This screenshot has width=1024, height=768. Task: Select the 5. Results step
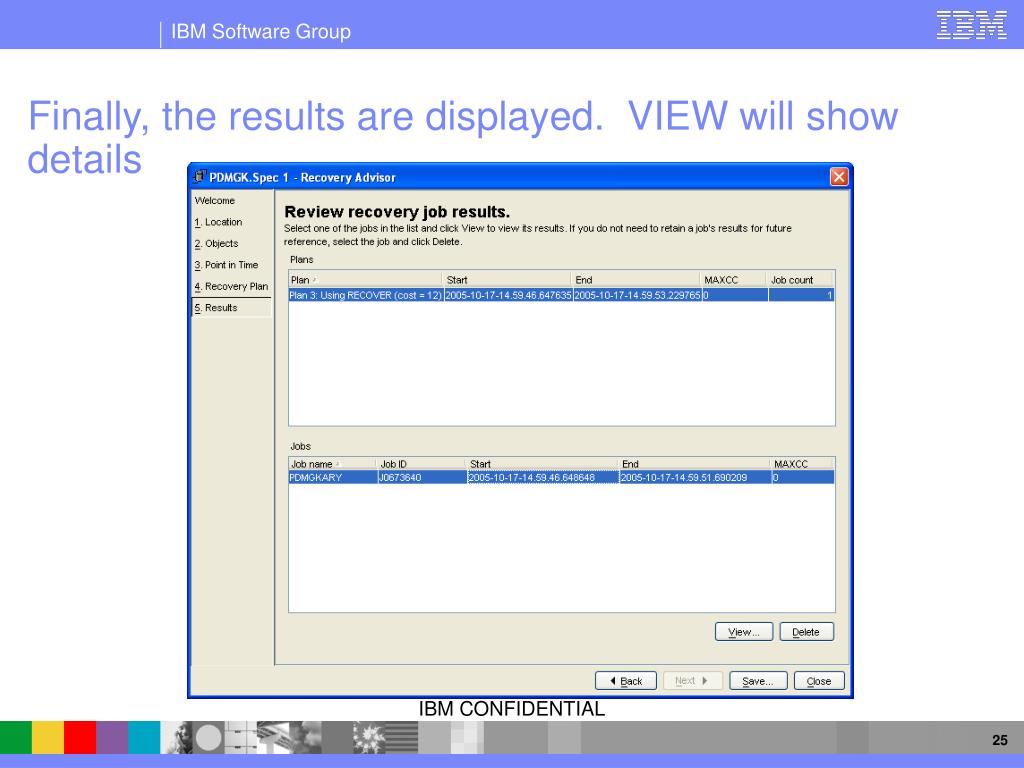pyautogui.click(x=231, y=308)
